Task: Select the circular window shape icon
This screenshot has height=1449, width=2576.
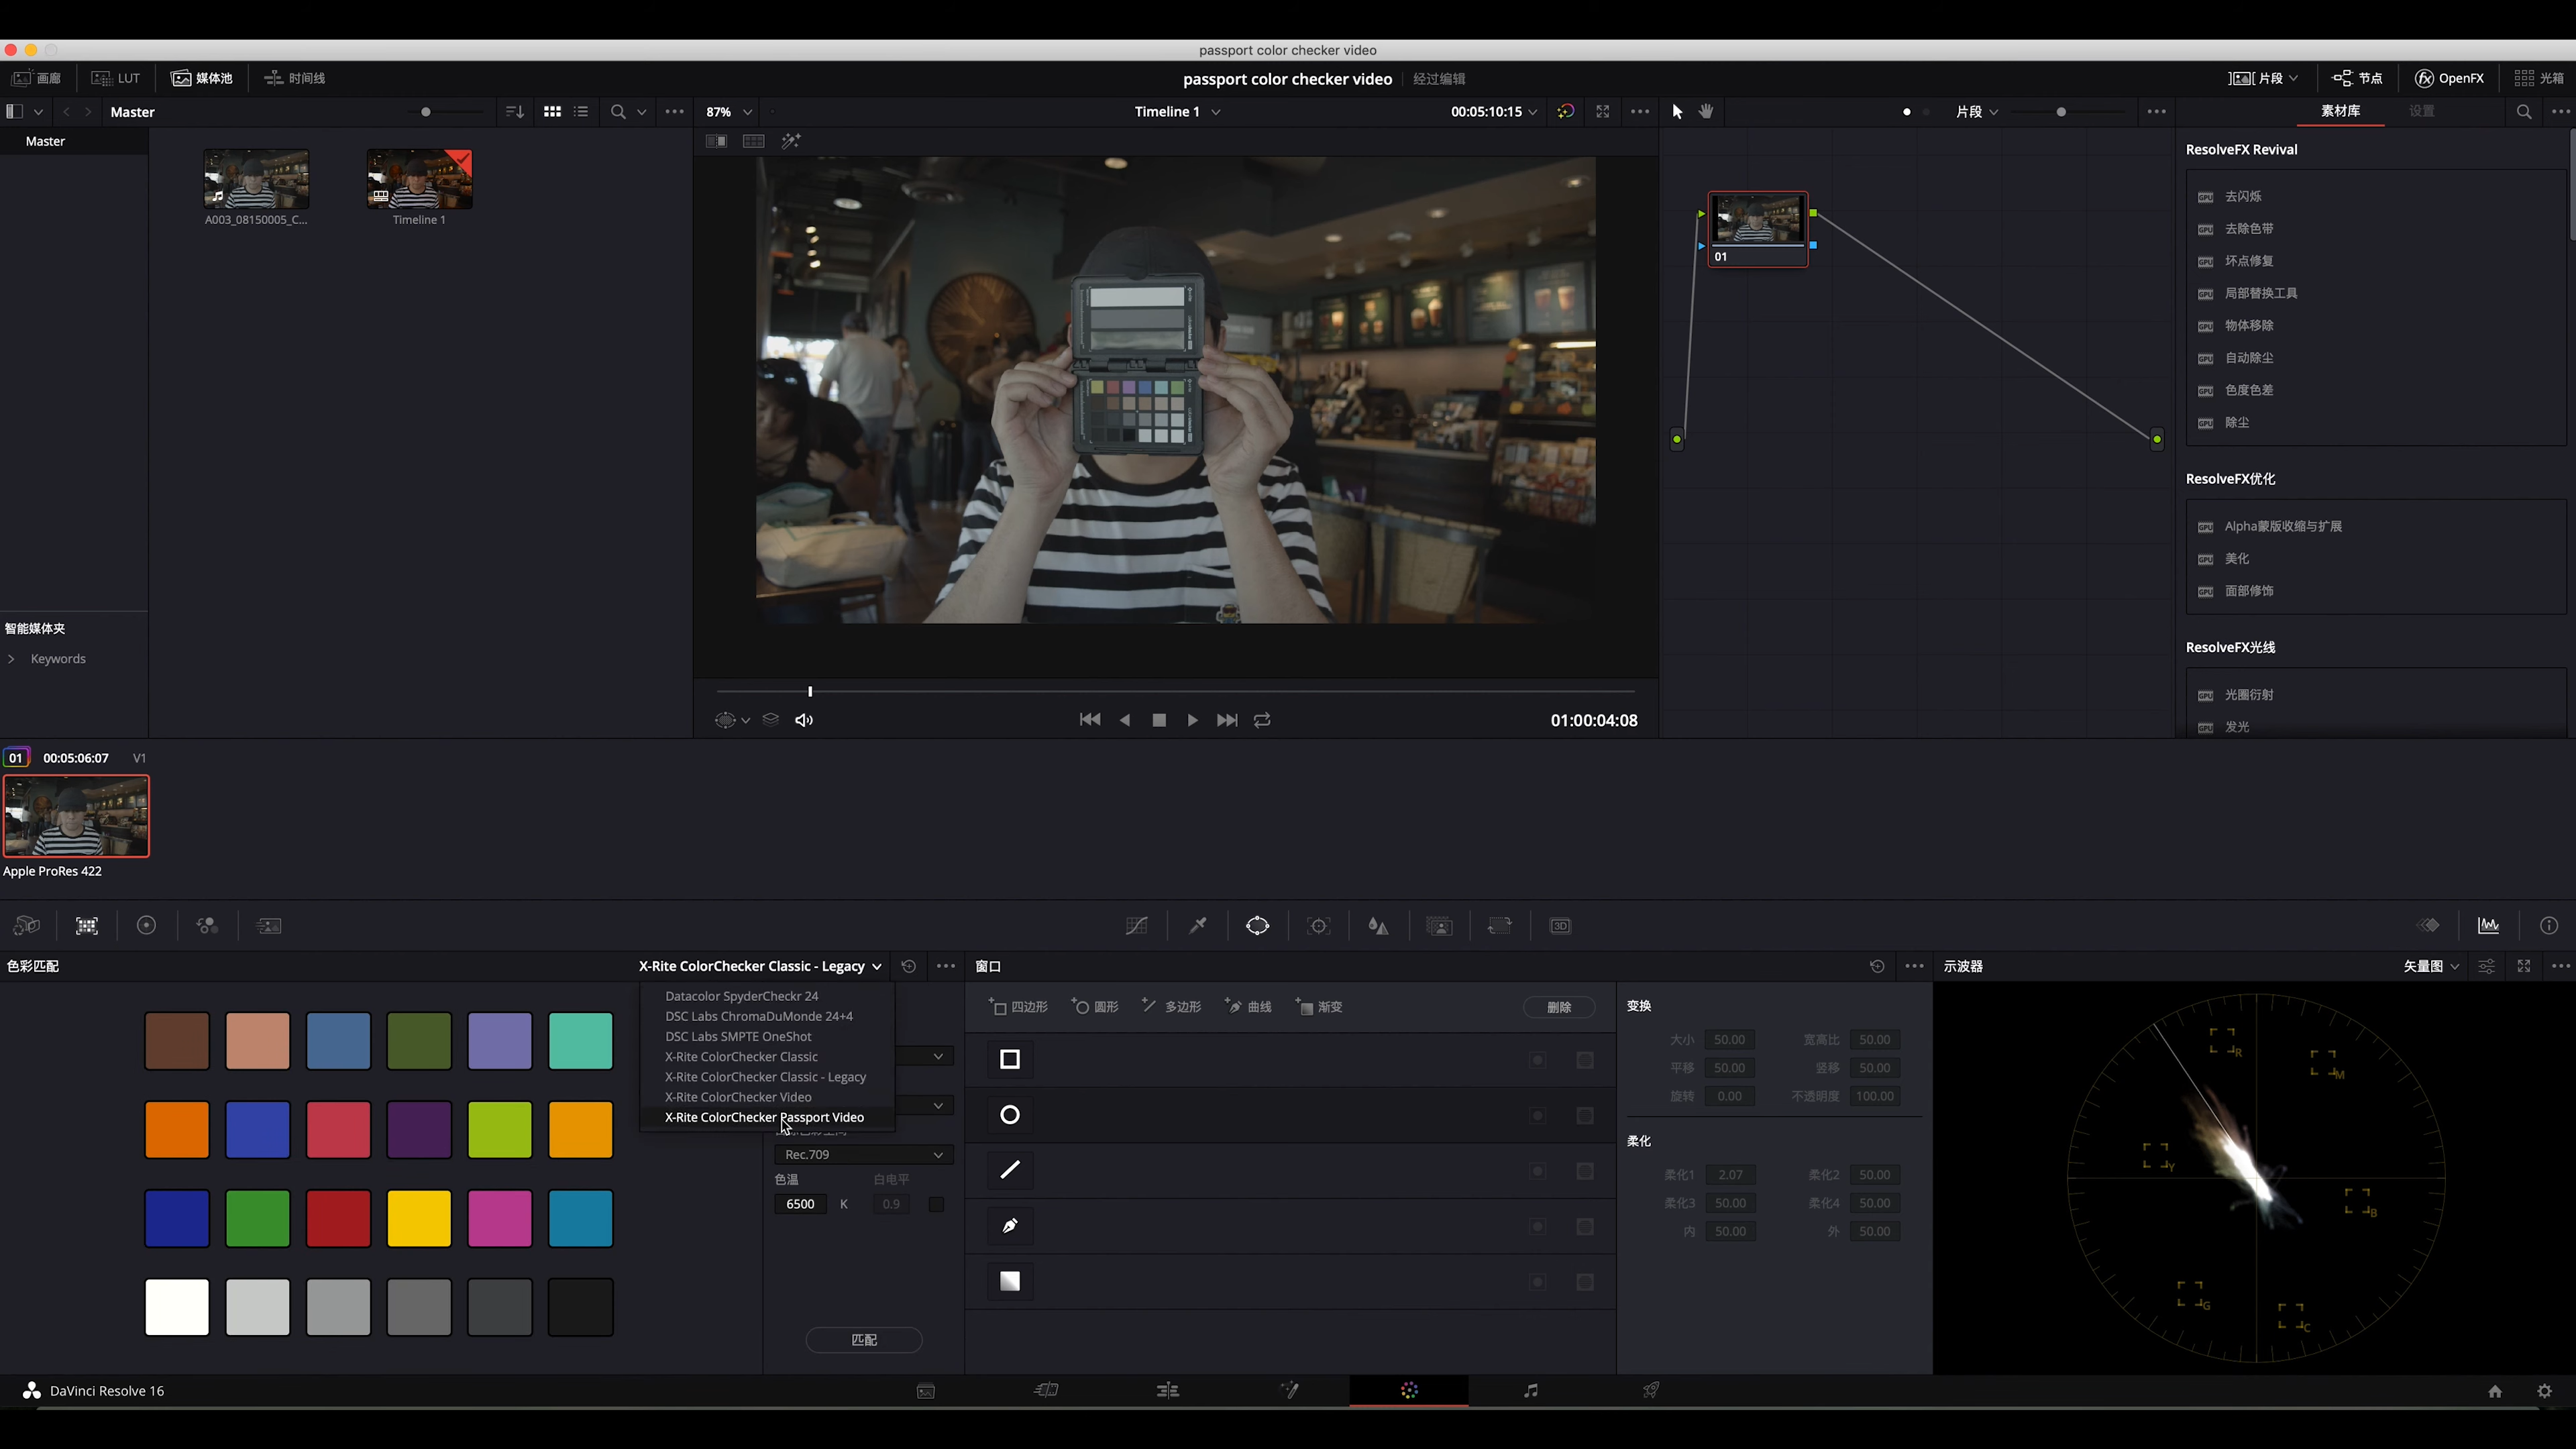Action: (x=1009, y=1115)
